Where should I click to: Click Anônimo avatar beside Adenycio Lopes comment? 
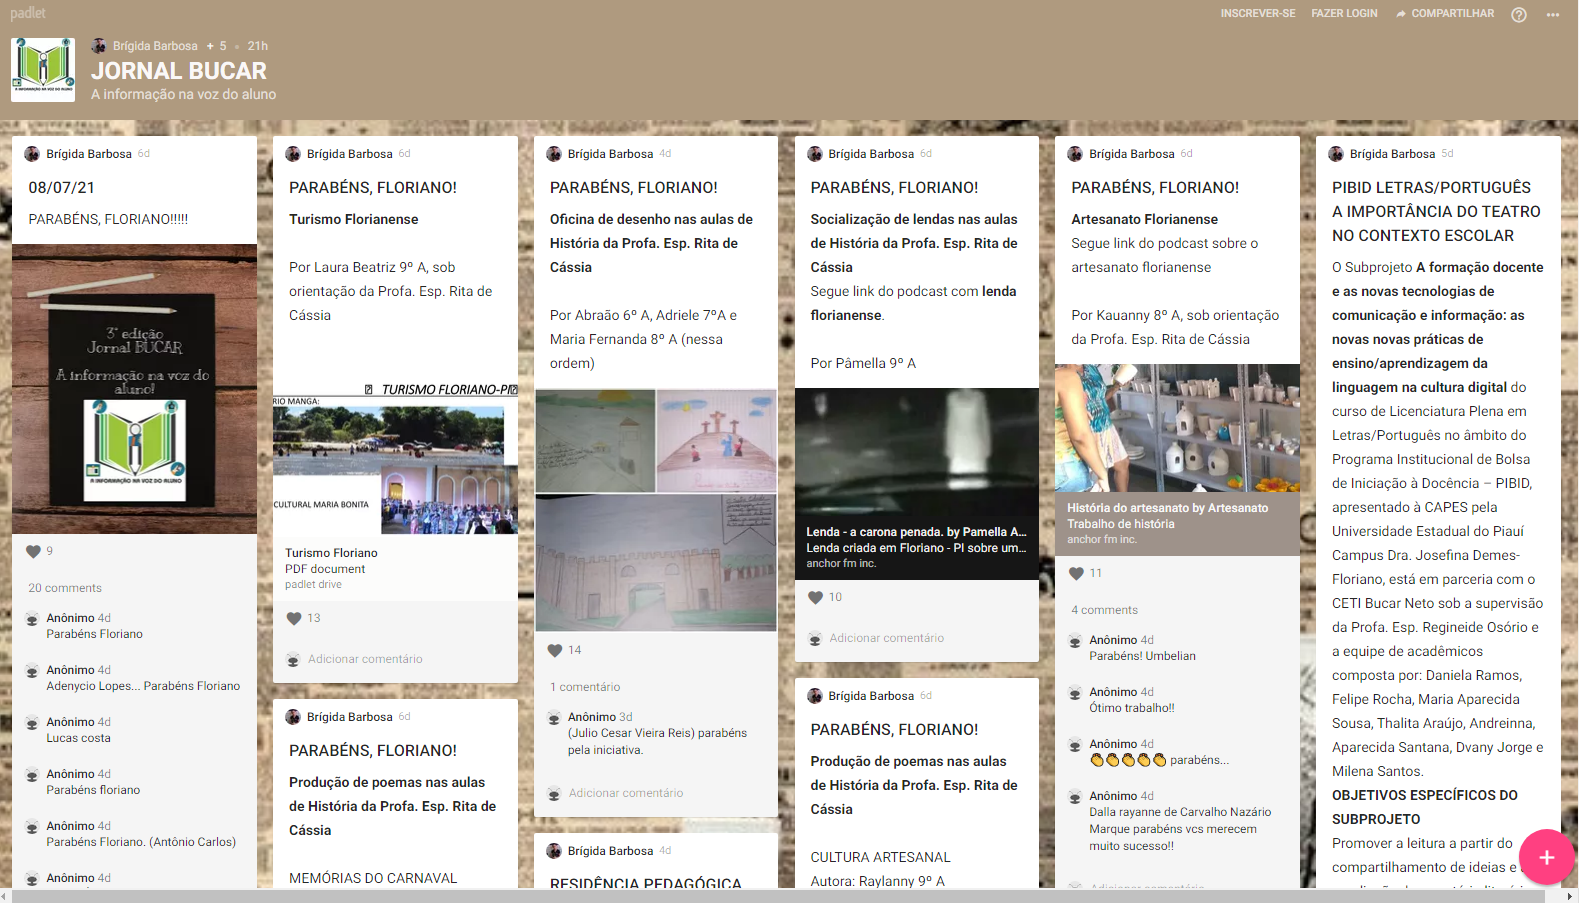(x=33, y=671)
